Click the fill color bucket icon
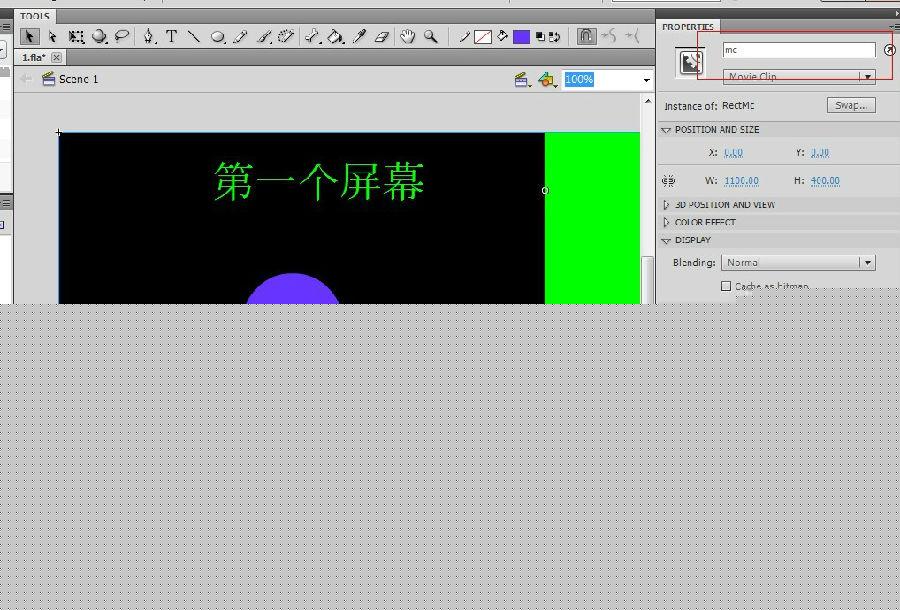Image resolution: width=900 pixels, height=610 pixels. [x=502, y=37]
